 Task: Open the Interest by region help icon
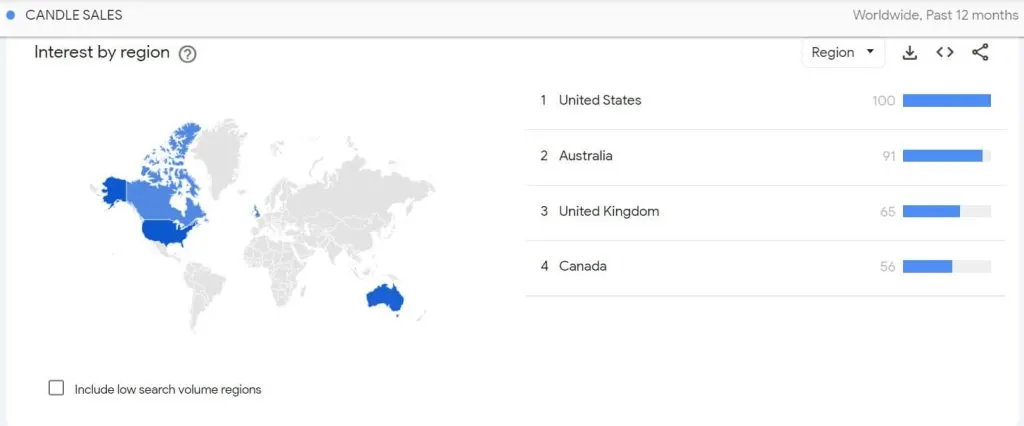coord(187,54)
